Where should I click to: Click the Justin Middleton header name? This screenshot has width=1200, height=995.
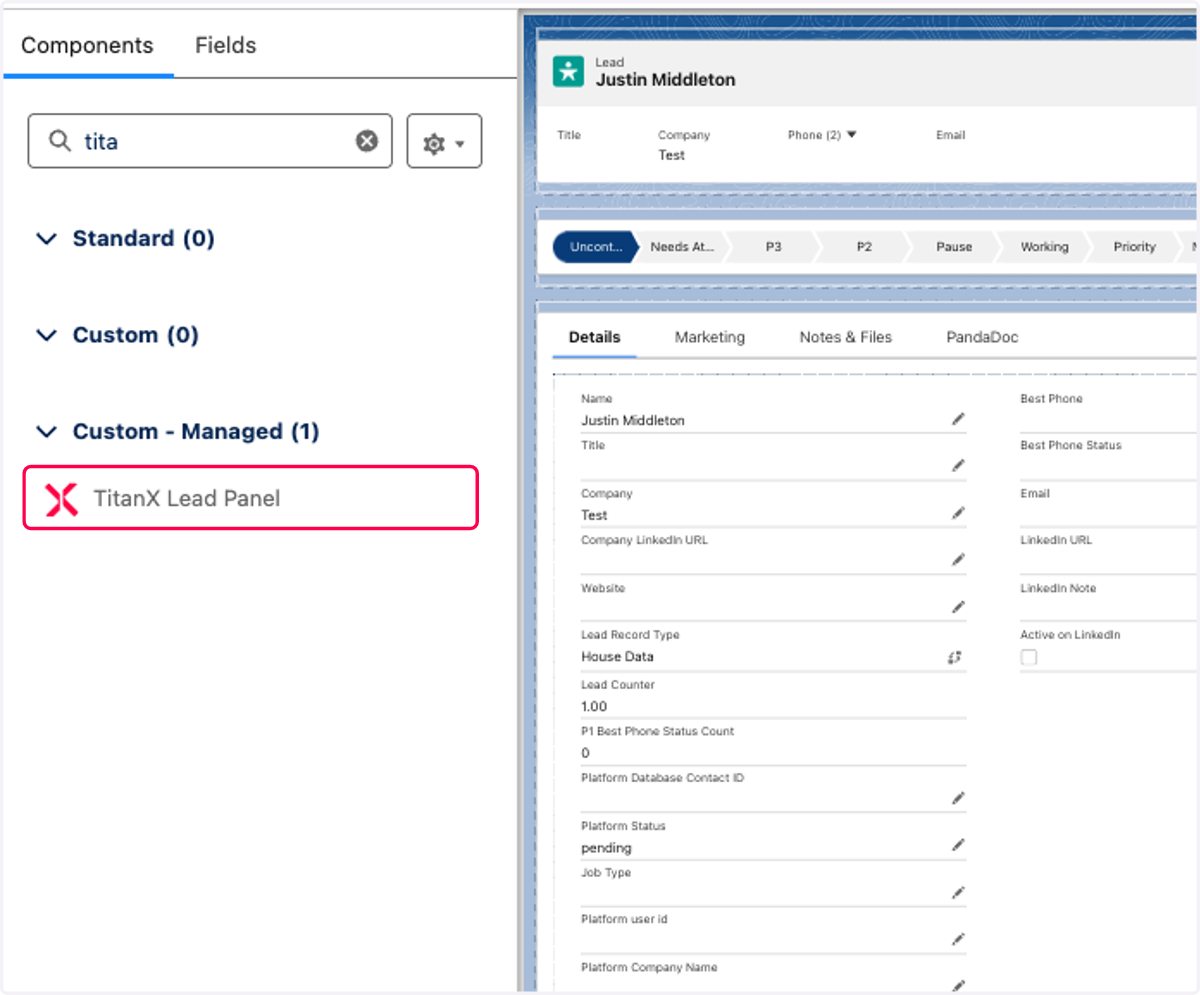click(665, 80)
